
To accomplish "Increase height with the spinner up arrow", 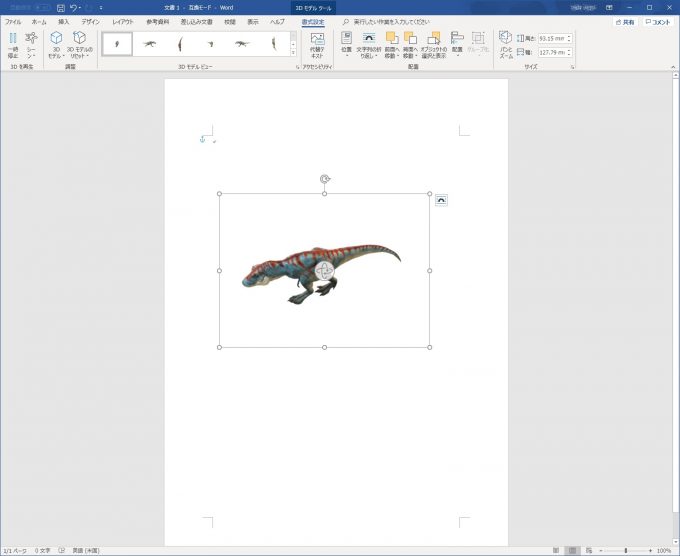I will coord(569,36).
